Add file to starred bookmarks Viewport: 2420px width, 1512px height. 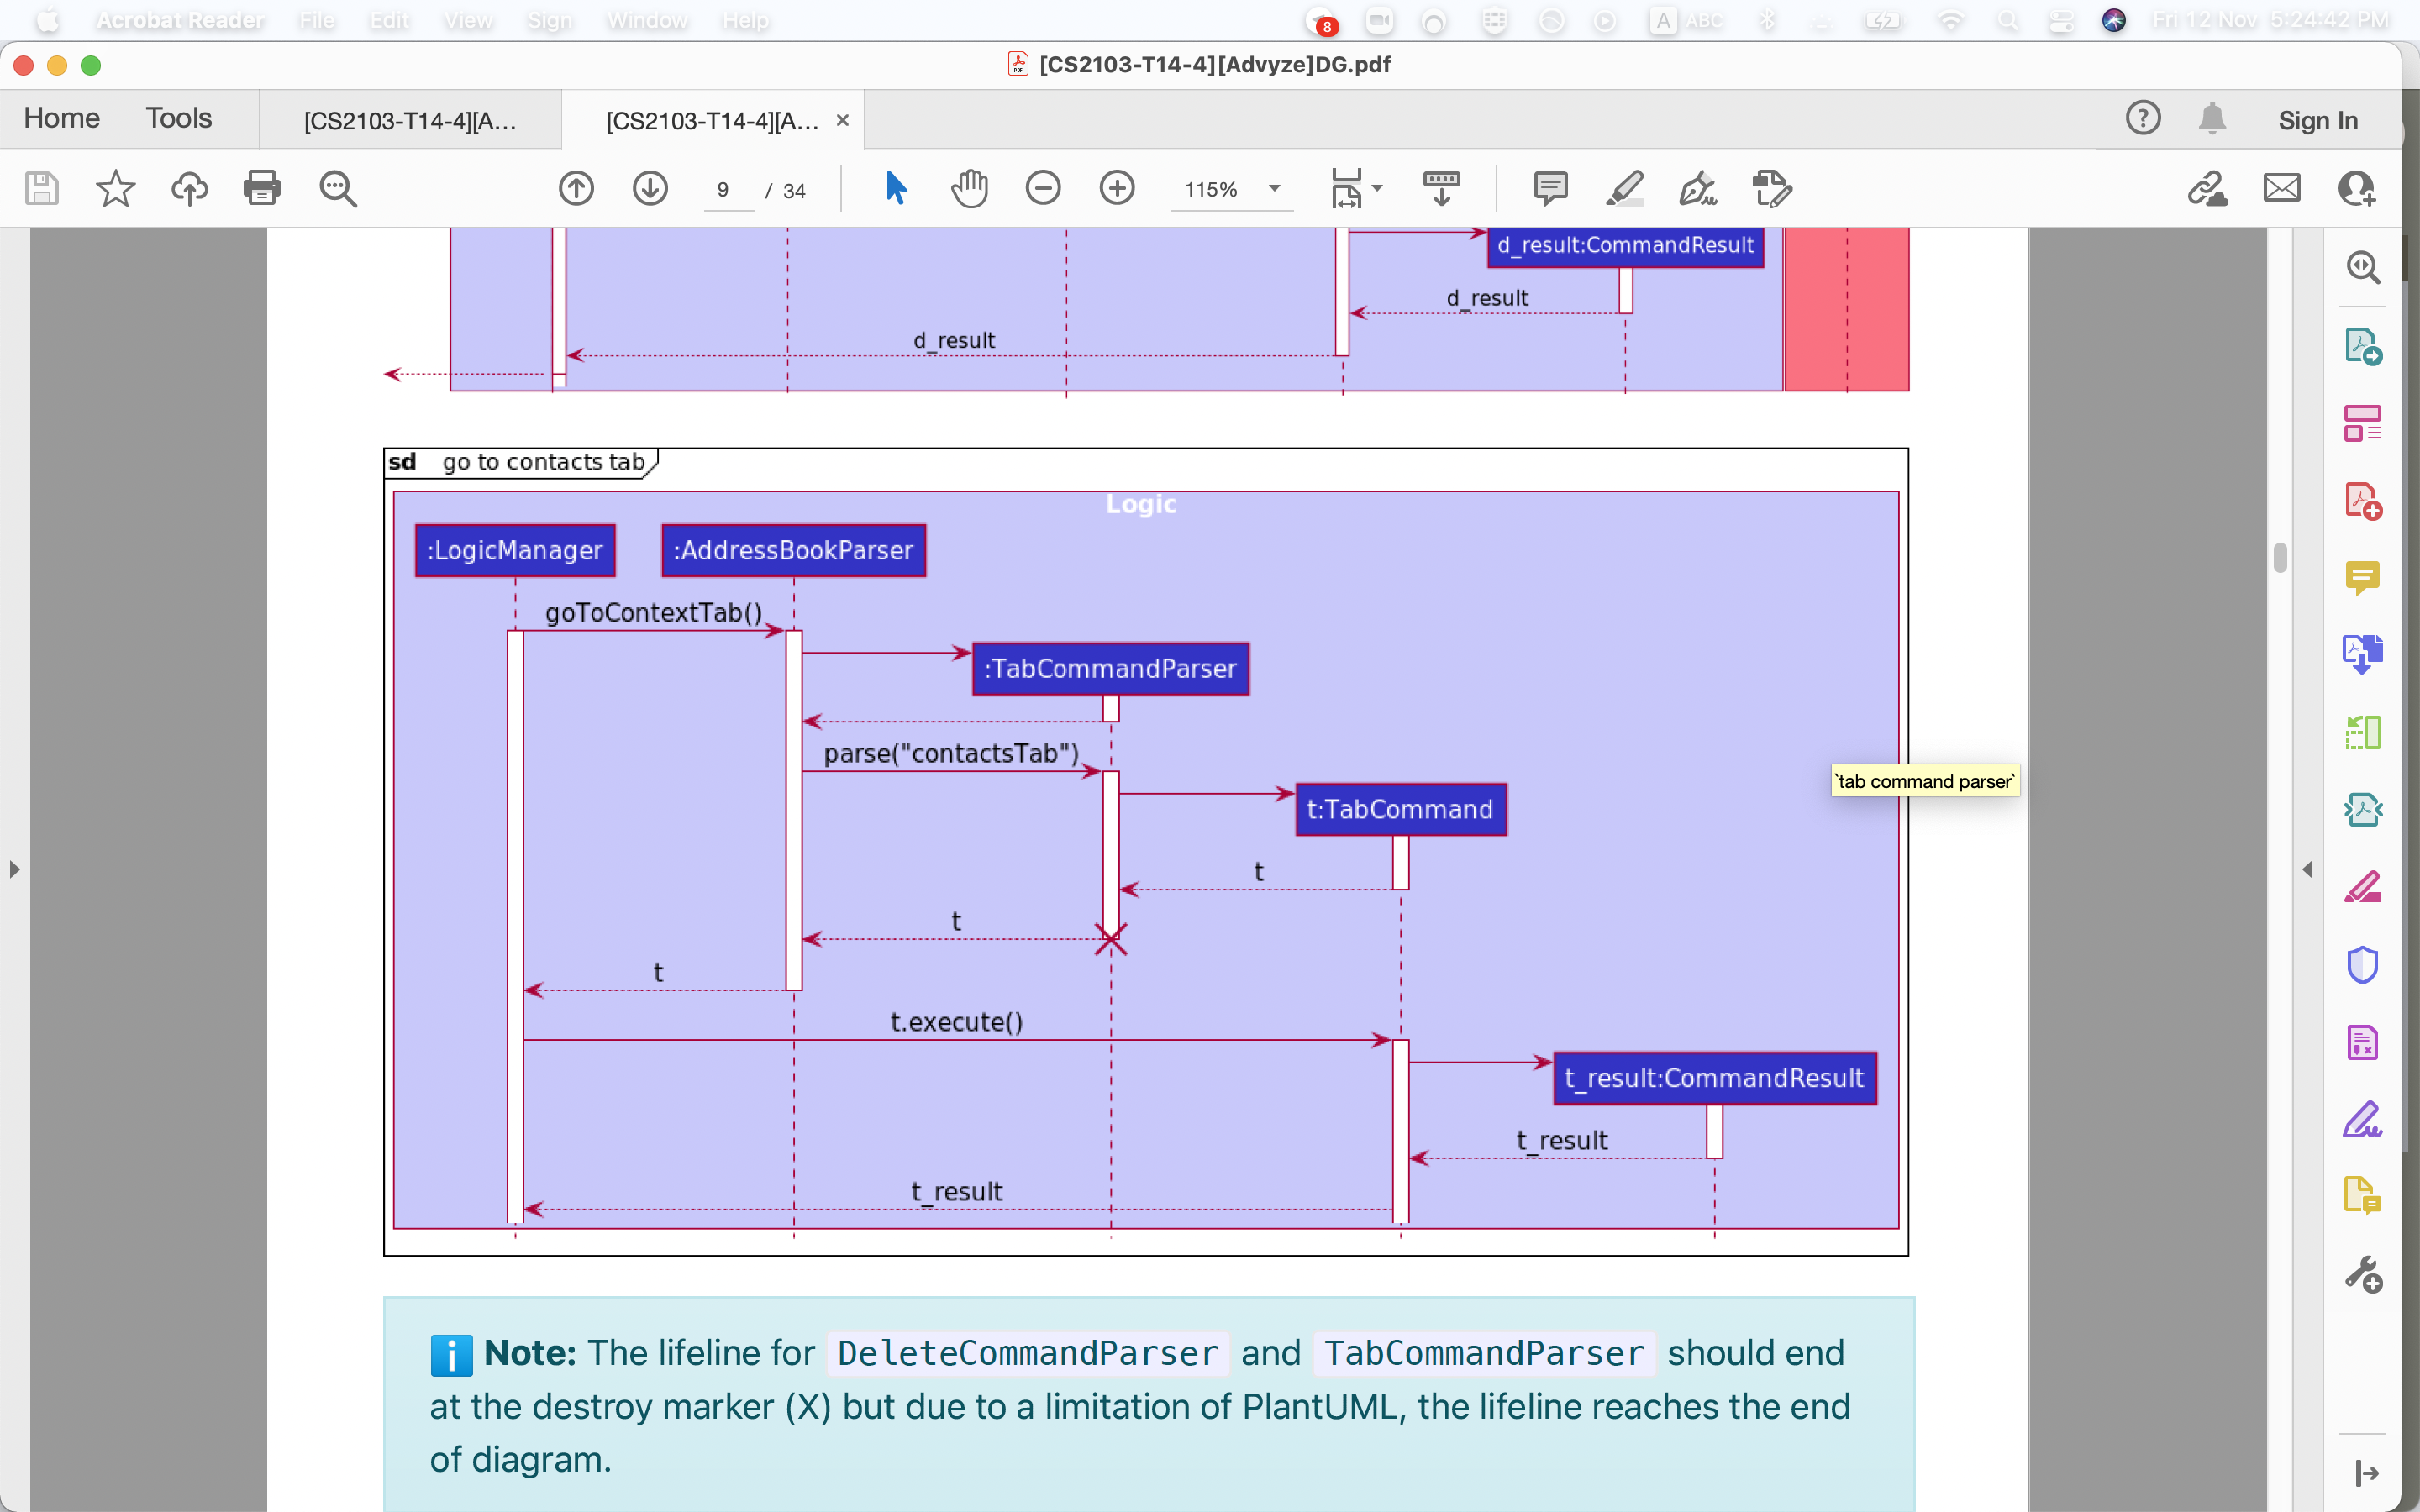point(115,188)
